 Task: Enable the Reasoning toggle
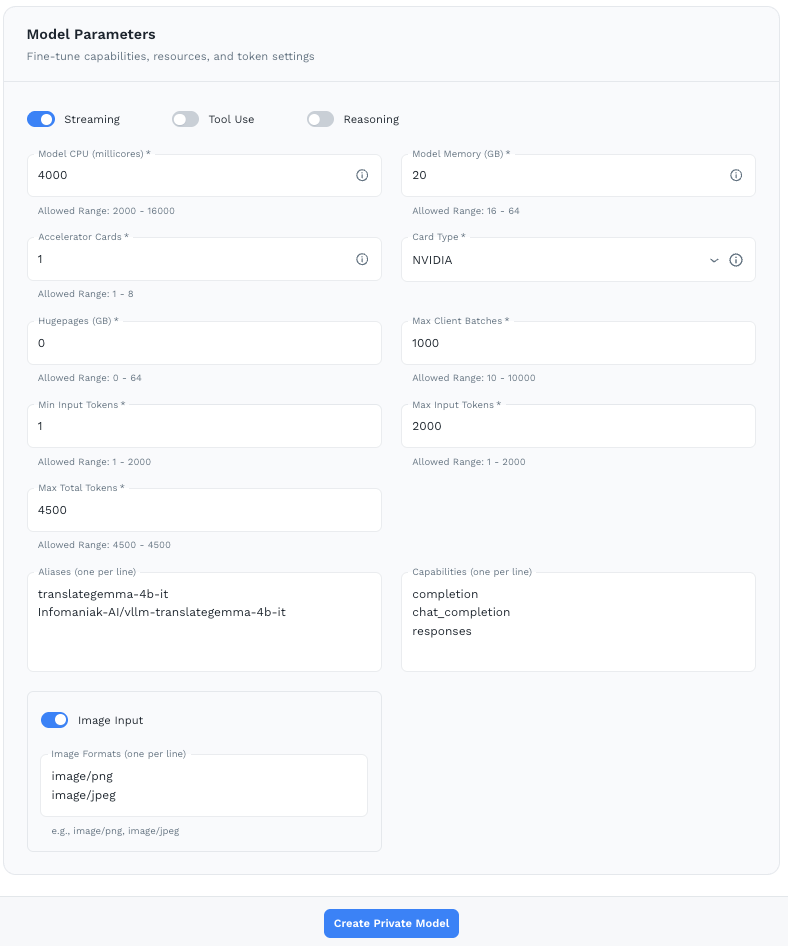tap(320, 118)
